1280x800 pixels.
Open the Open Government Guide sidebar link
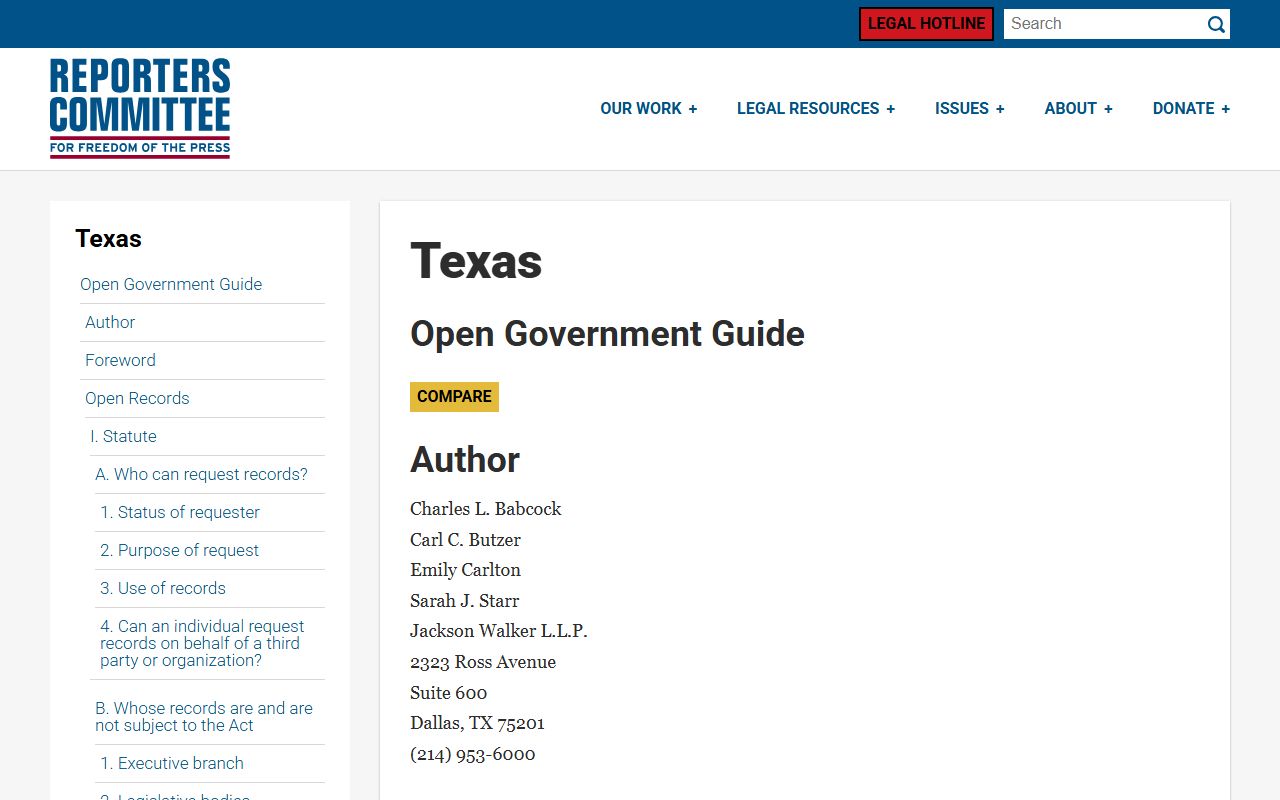[171, 284]
